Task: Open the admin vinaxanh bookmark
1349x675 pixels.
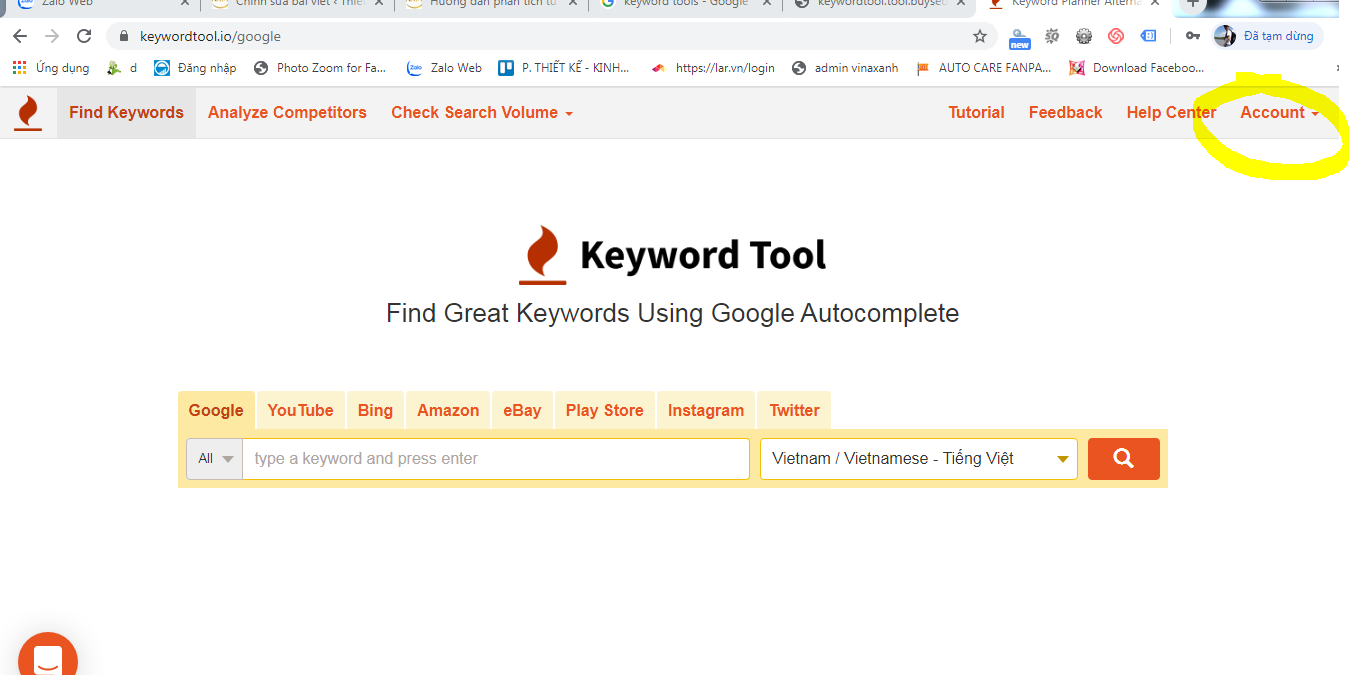Action: pyautogui.click(x=845, y=68)
